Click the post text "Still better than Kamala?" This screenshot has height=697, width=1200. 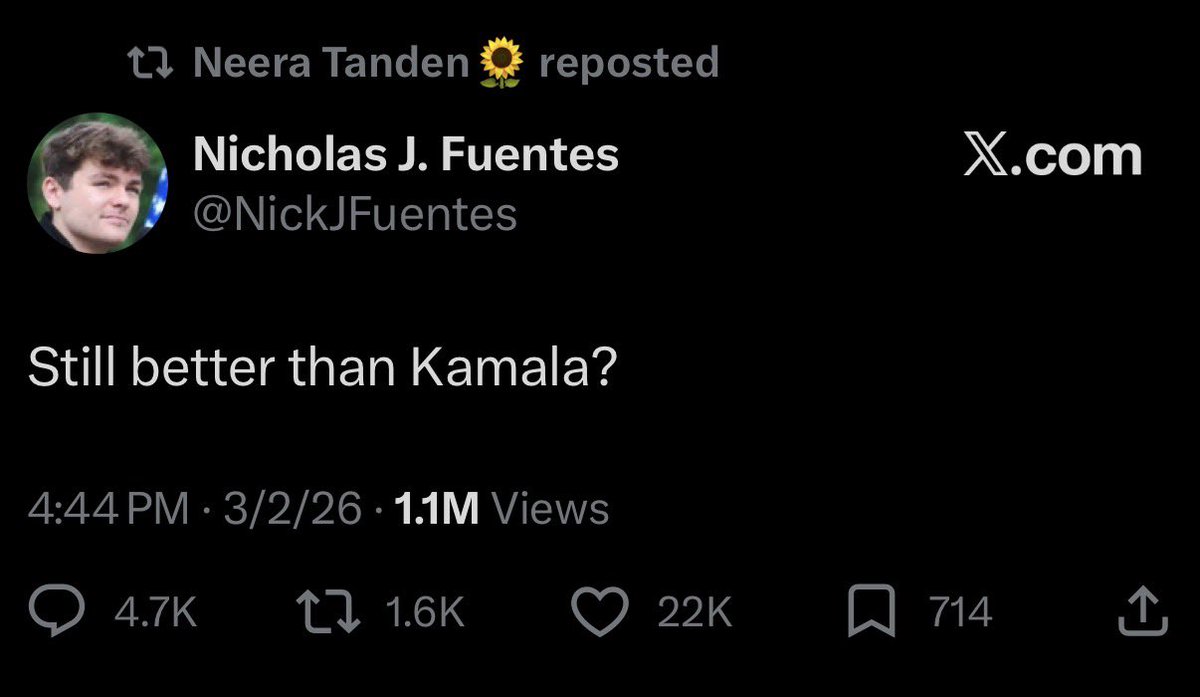[320, 370]
